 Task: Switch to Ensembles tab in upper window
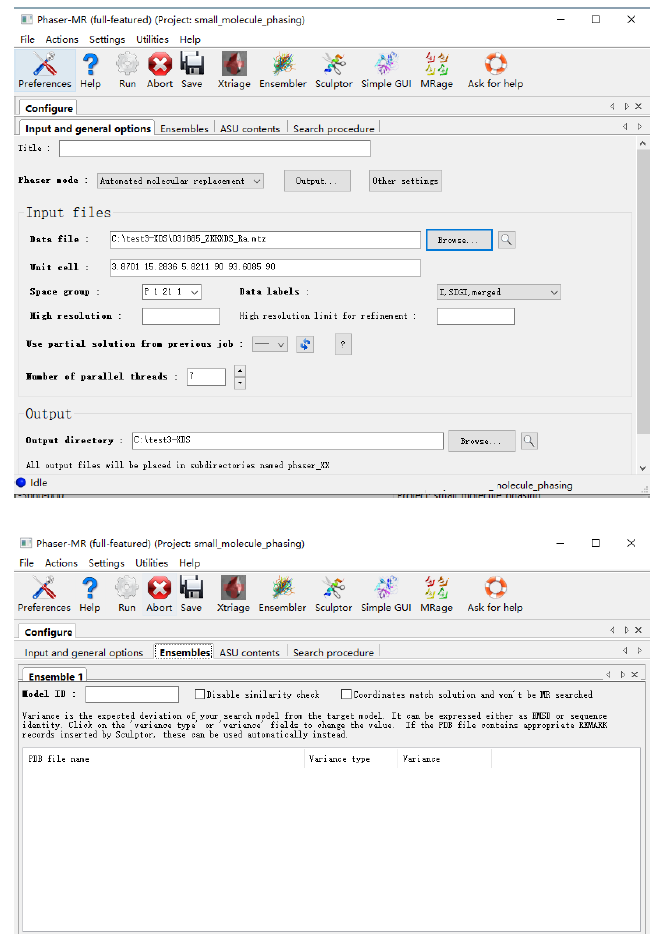coord(184,129)
